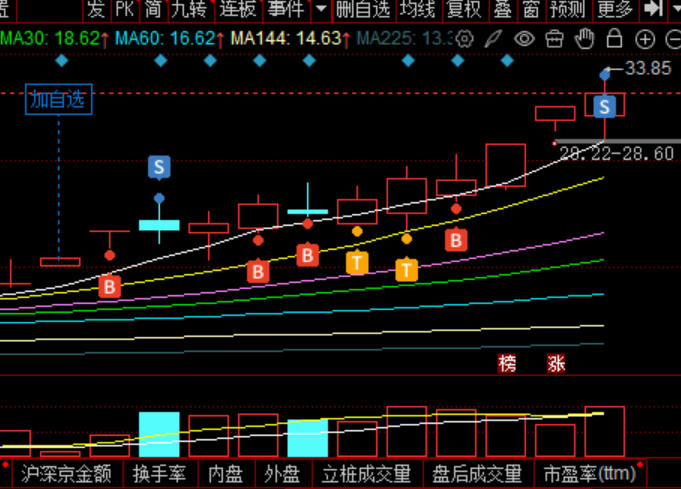This screenshot has width=681, height=489.
Task: Toggle the chart lock icon
Action: (x=615, y=39)
